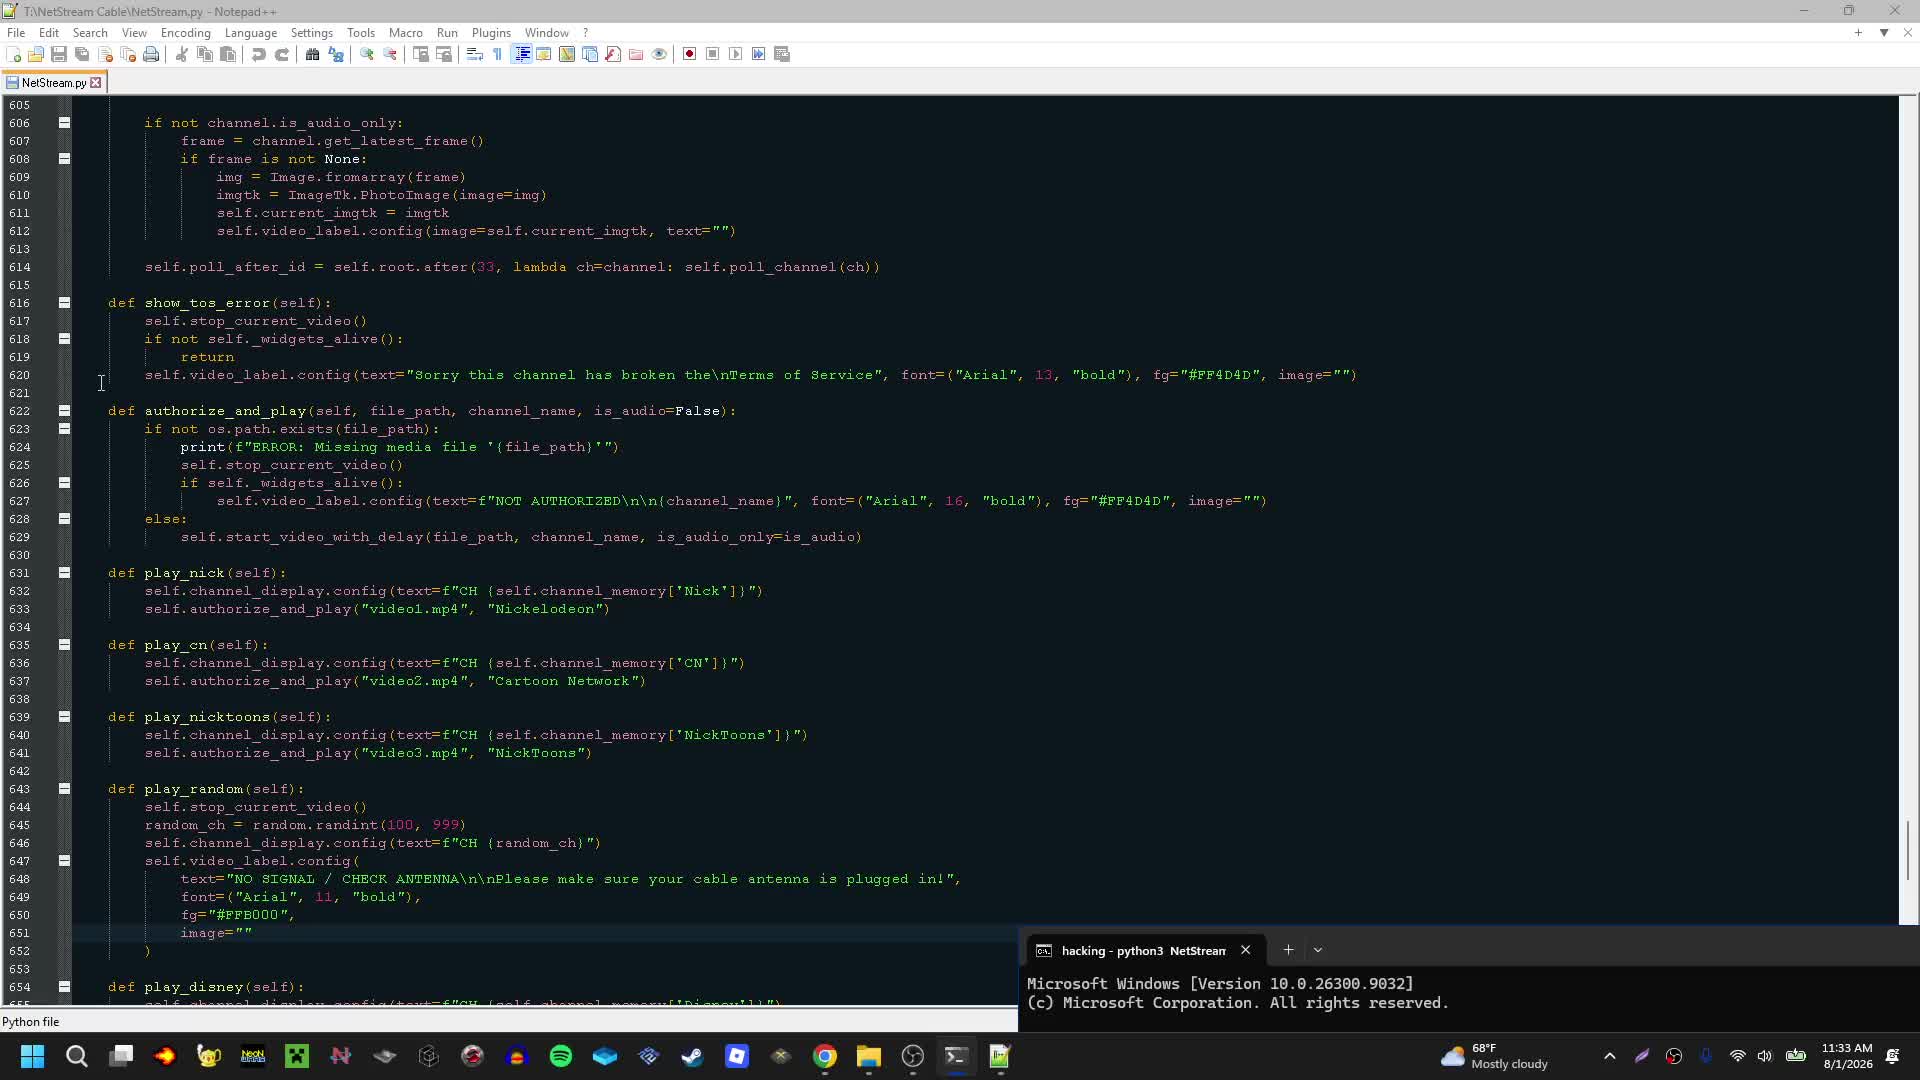Close the hacking python3 terminal tab

click(x=1245, y=950)
